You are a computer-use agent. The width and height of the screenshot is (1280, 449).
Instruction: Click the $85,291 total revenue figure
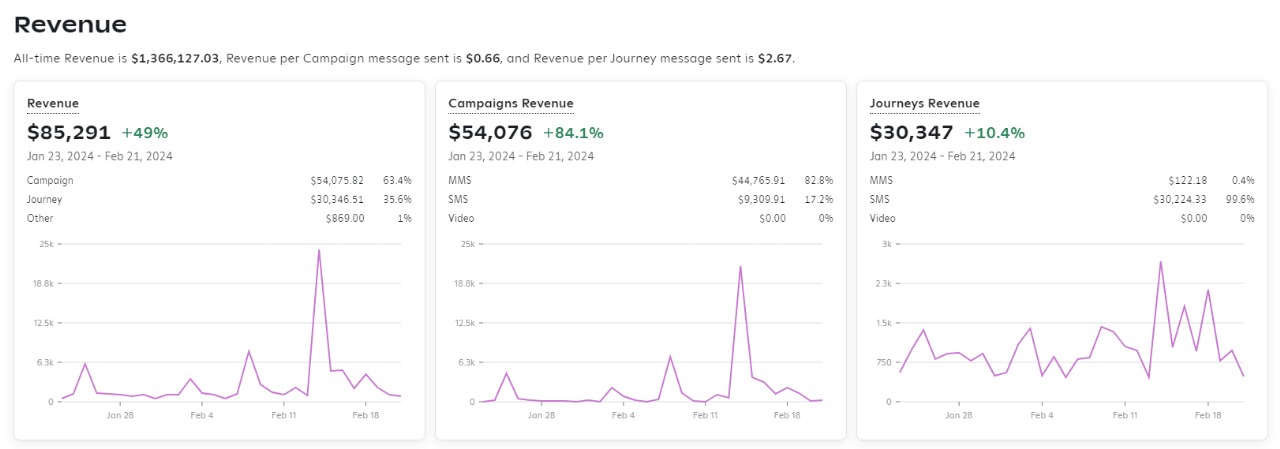click(69, 132)
